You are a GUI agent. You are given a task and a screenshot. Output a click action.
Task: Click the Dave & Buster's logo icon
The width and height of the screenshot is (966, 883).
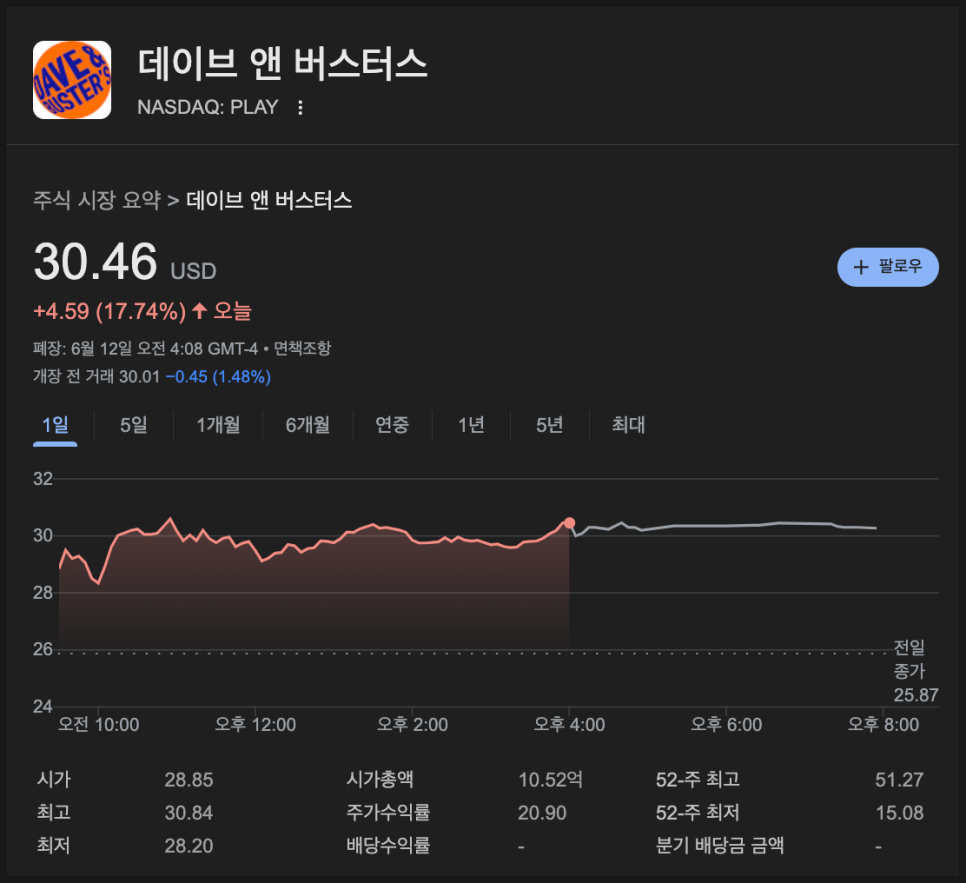point(72,80)
